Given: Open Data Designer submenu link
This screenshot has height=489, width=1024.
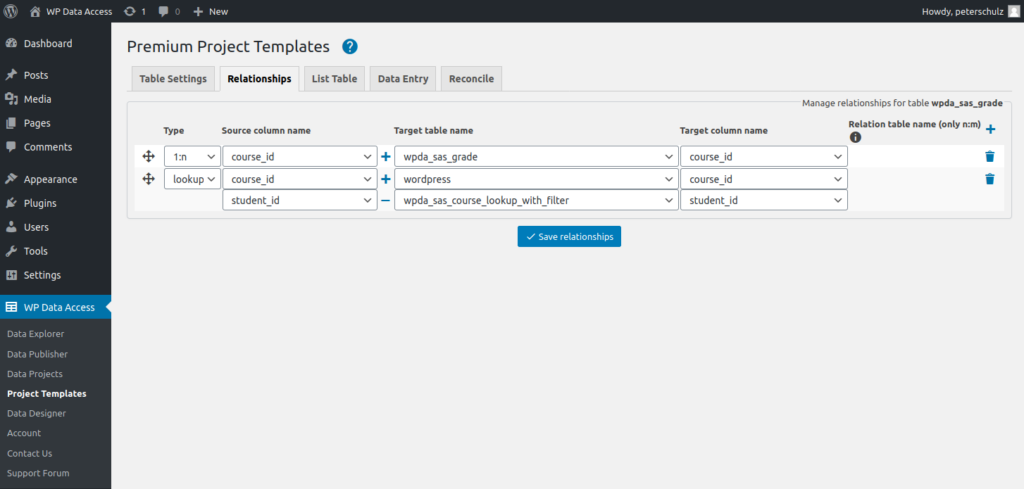Looking at the screenshot, I should [x=37, y=413].
